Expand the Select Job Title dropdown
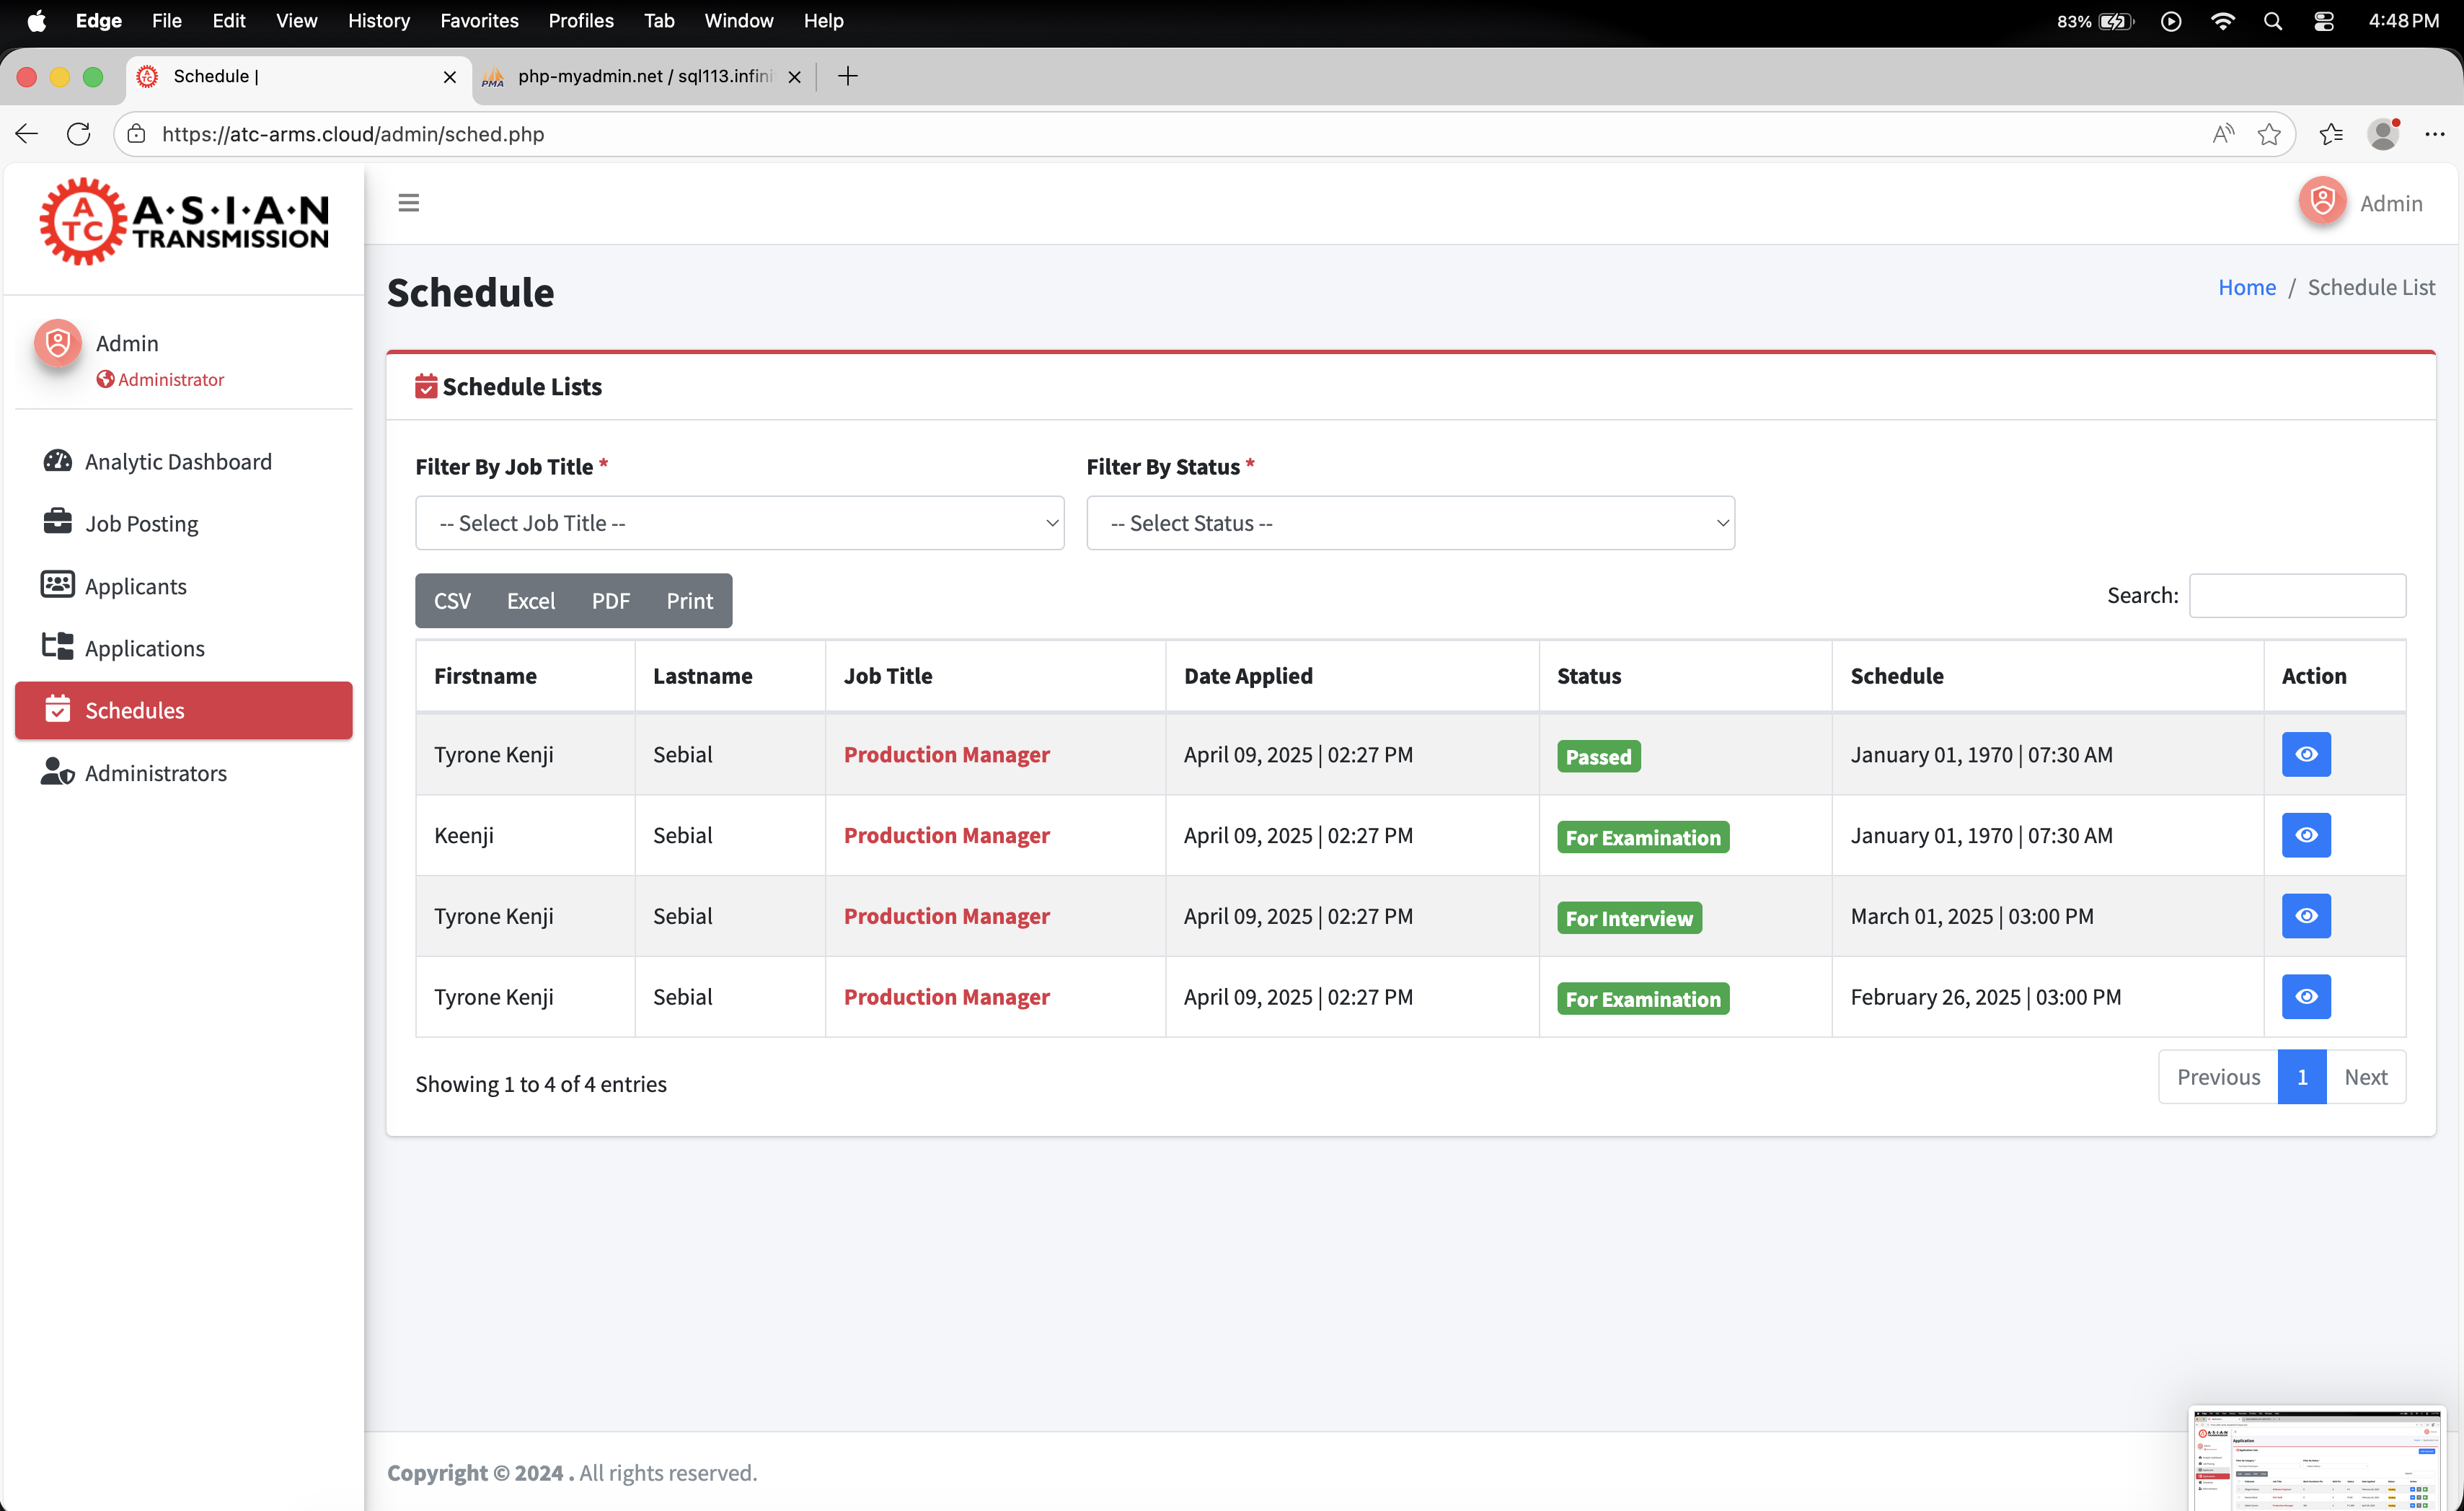Image resolution: width=2464 pixels, height=1511 pixels. [x=739, y=523]
